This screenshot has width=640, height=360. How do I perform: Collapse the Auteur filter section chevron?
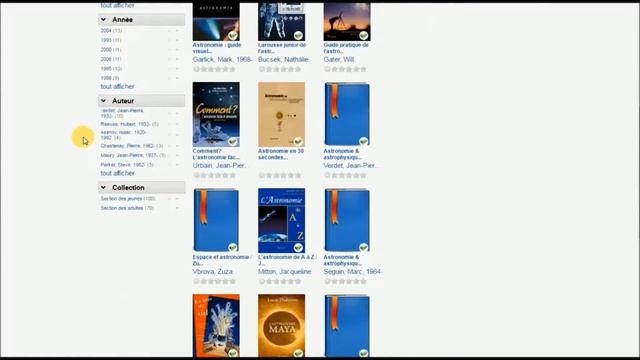[104, 101]
